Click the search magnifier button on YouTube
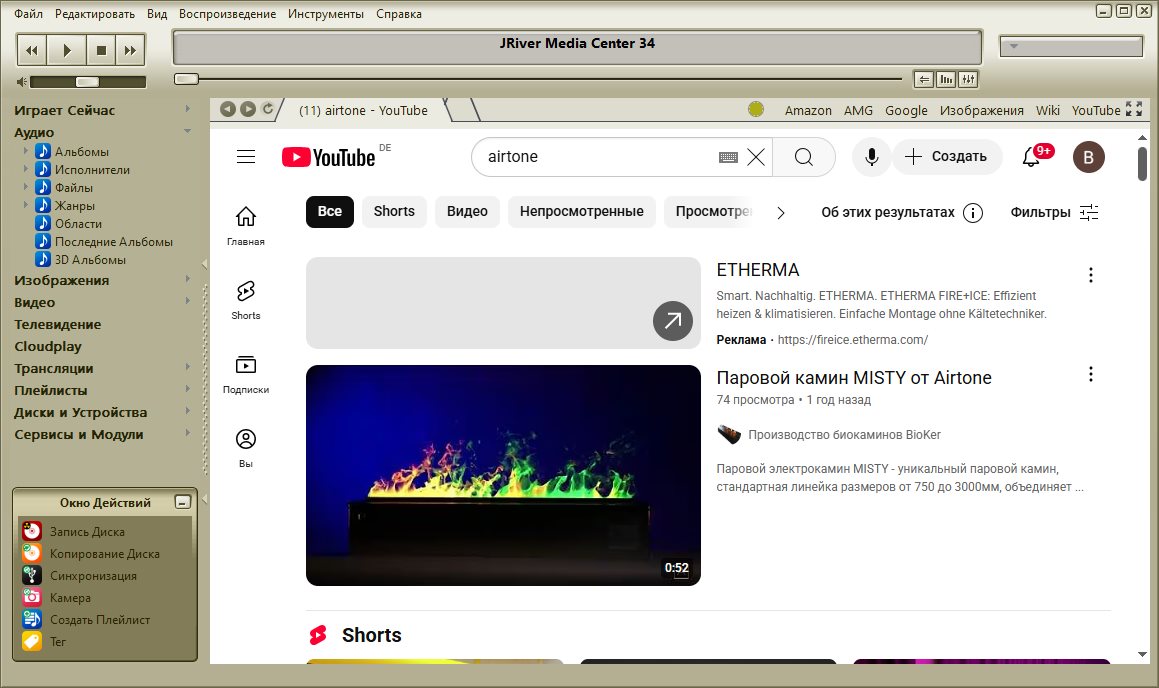The width and height of the screenshot is (1159, 688). click(804, 157)
